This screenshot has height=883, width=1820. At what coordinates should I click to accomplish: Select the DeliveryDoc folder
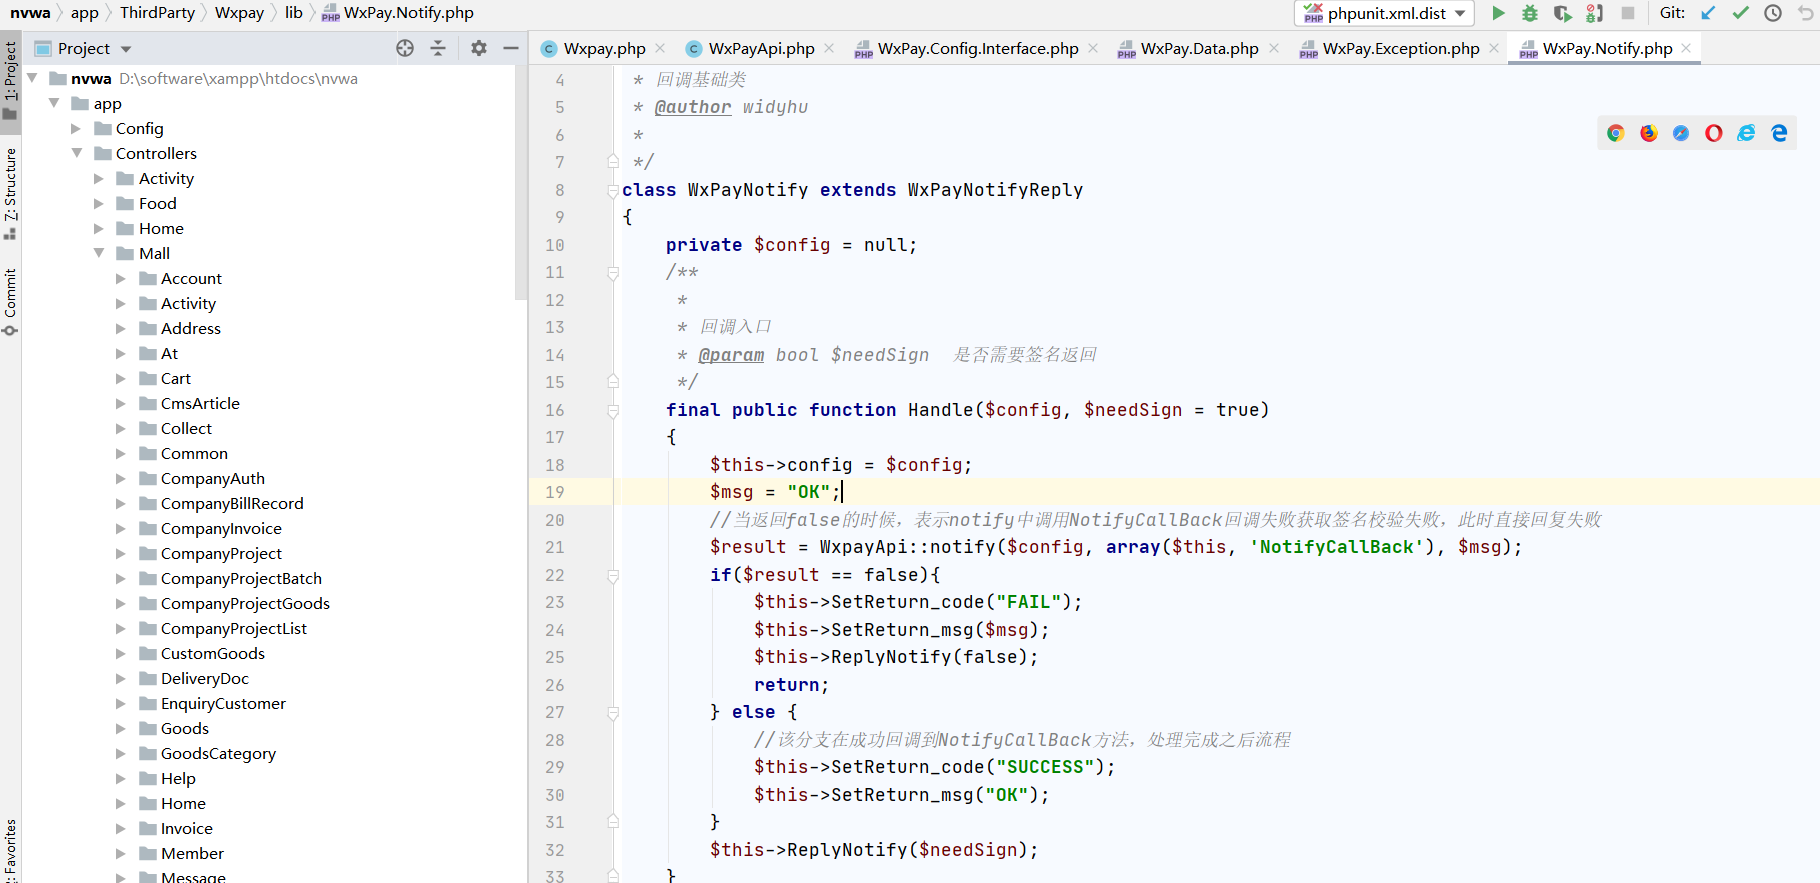click(205, 678)
